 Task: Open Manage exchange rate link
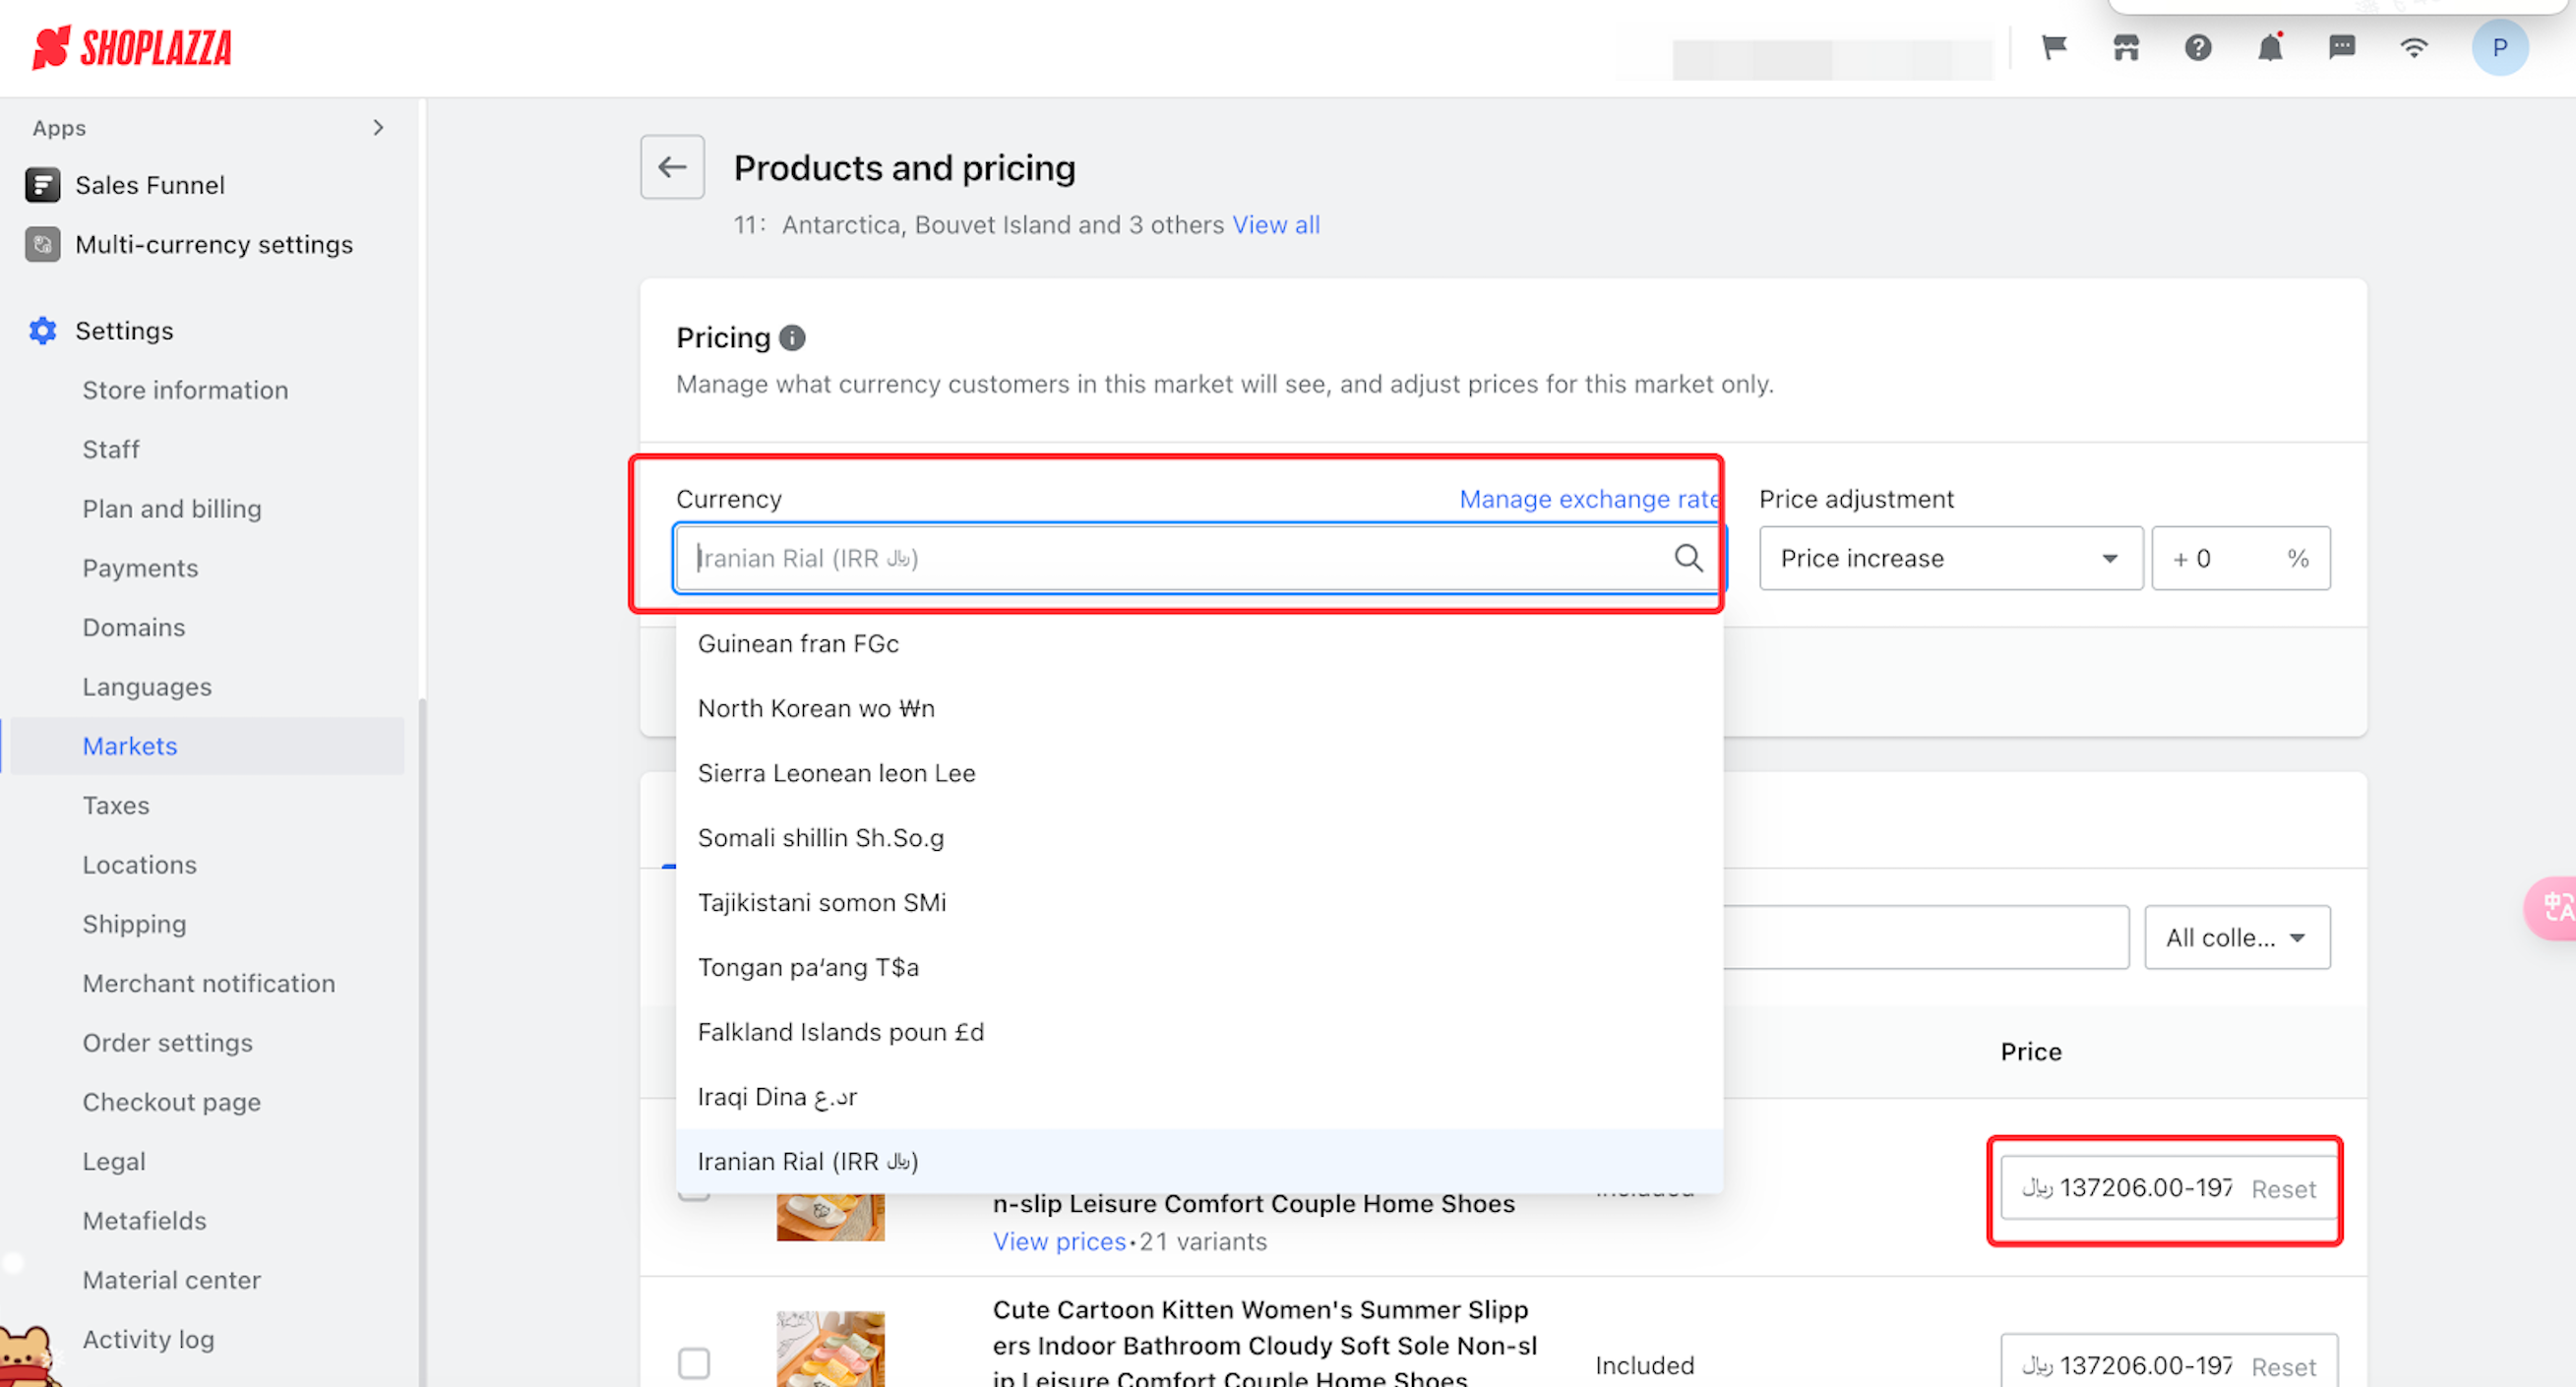click(1589, 499)
